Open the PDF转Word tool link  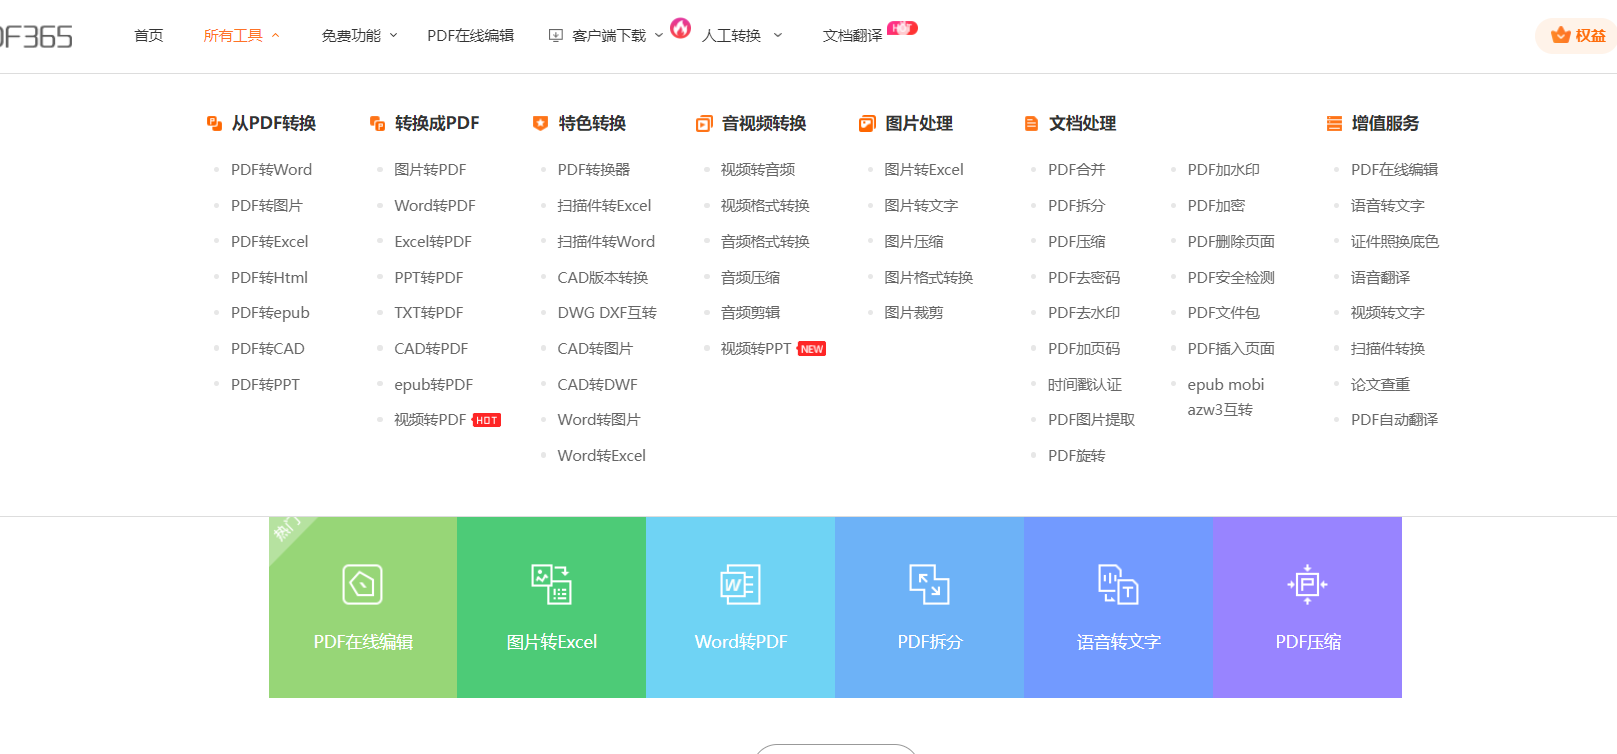point(271,170)
